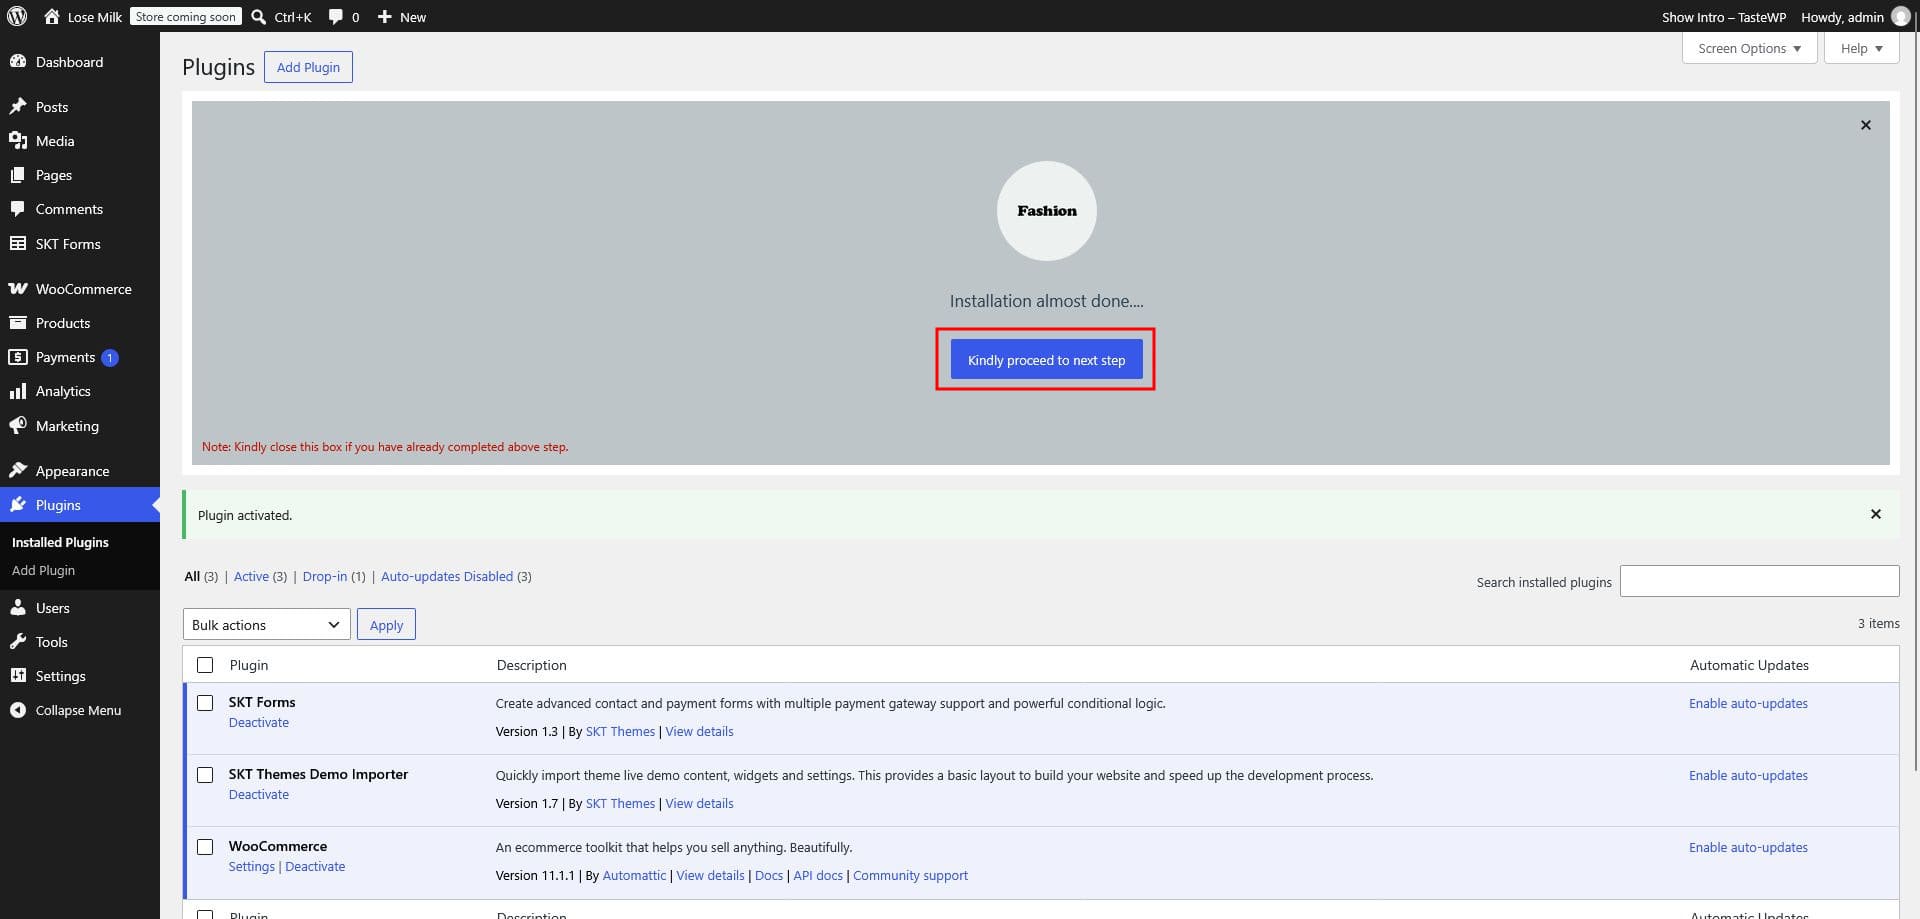Open the Bulk actions dropdown
Image resolution: width=1920 pixels, height=919 pixels.
point(266,624)
